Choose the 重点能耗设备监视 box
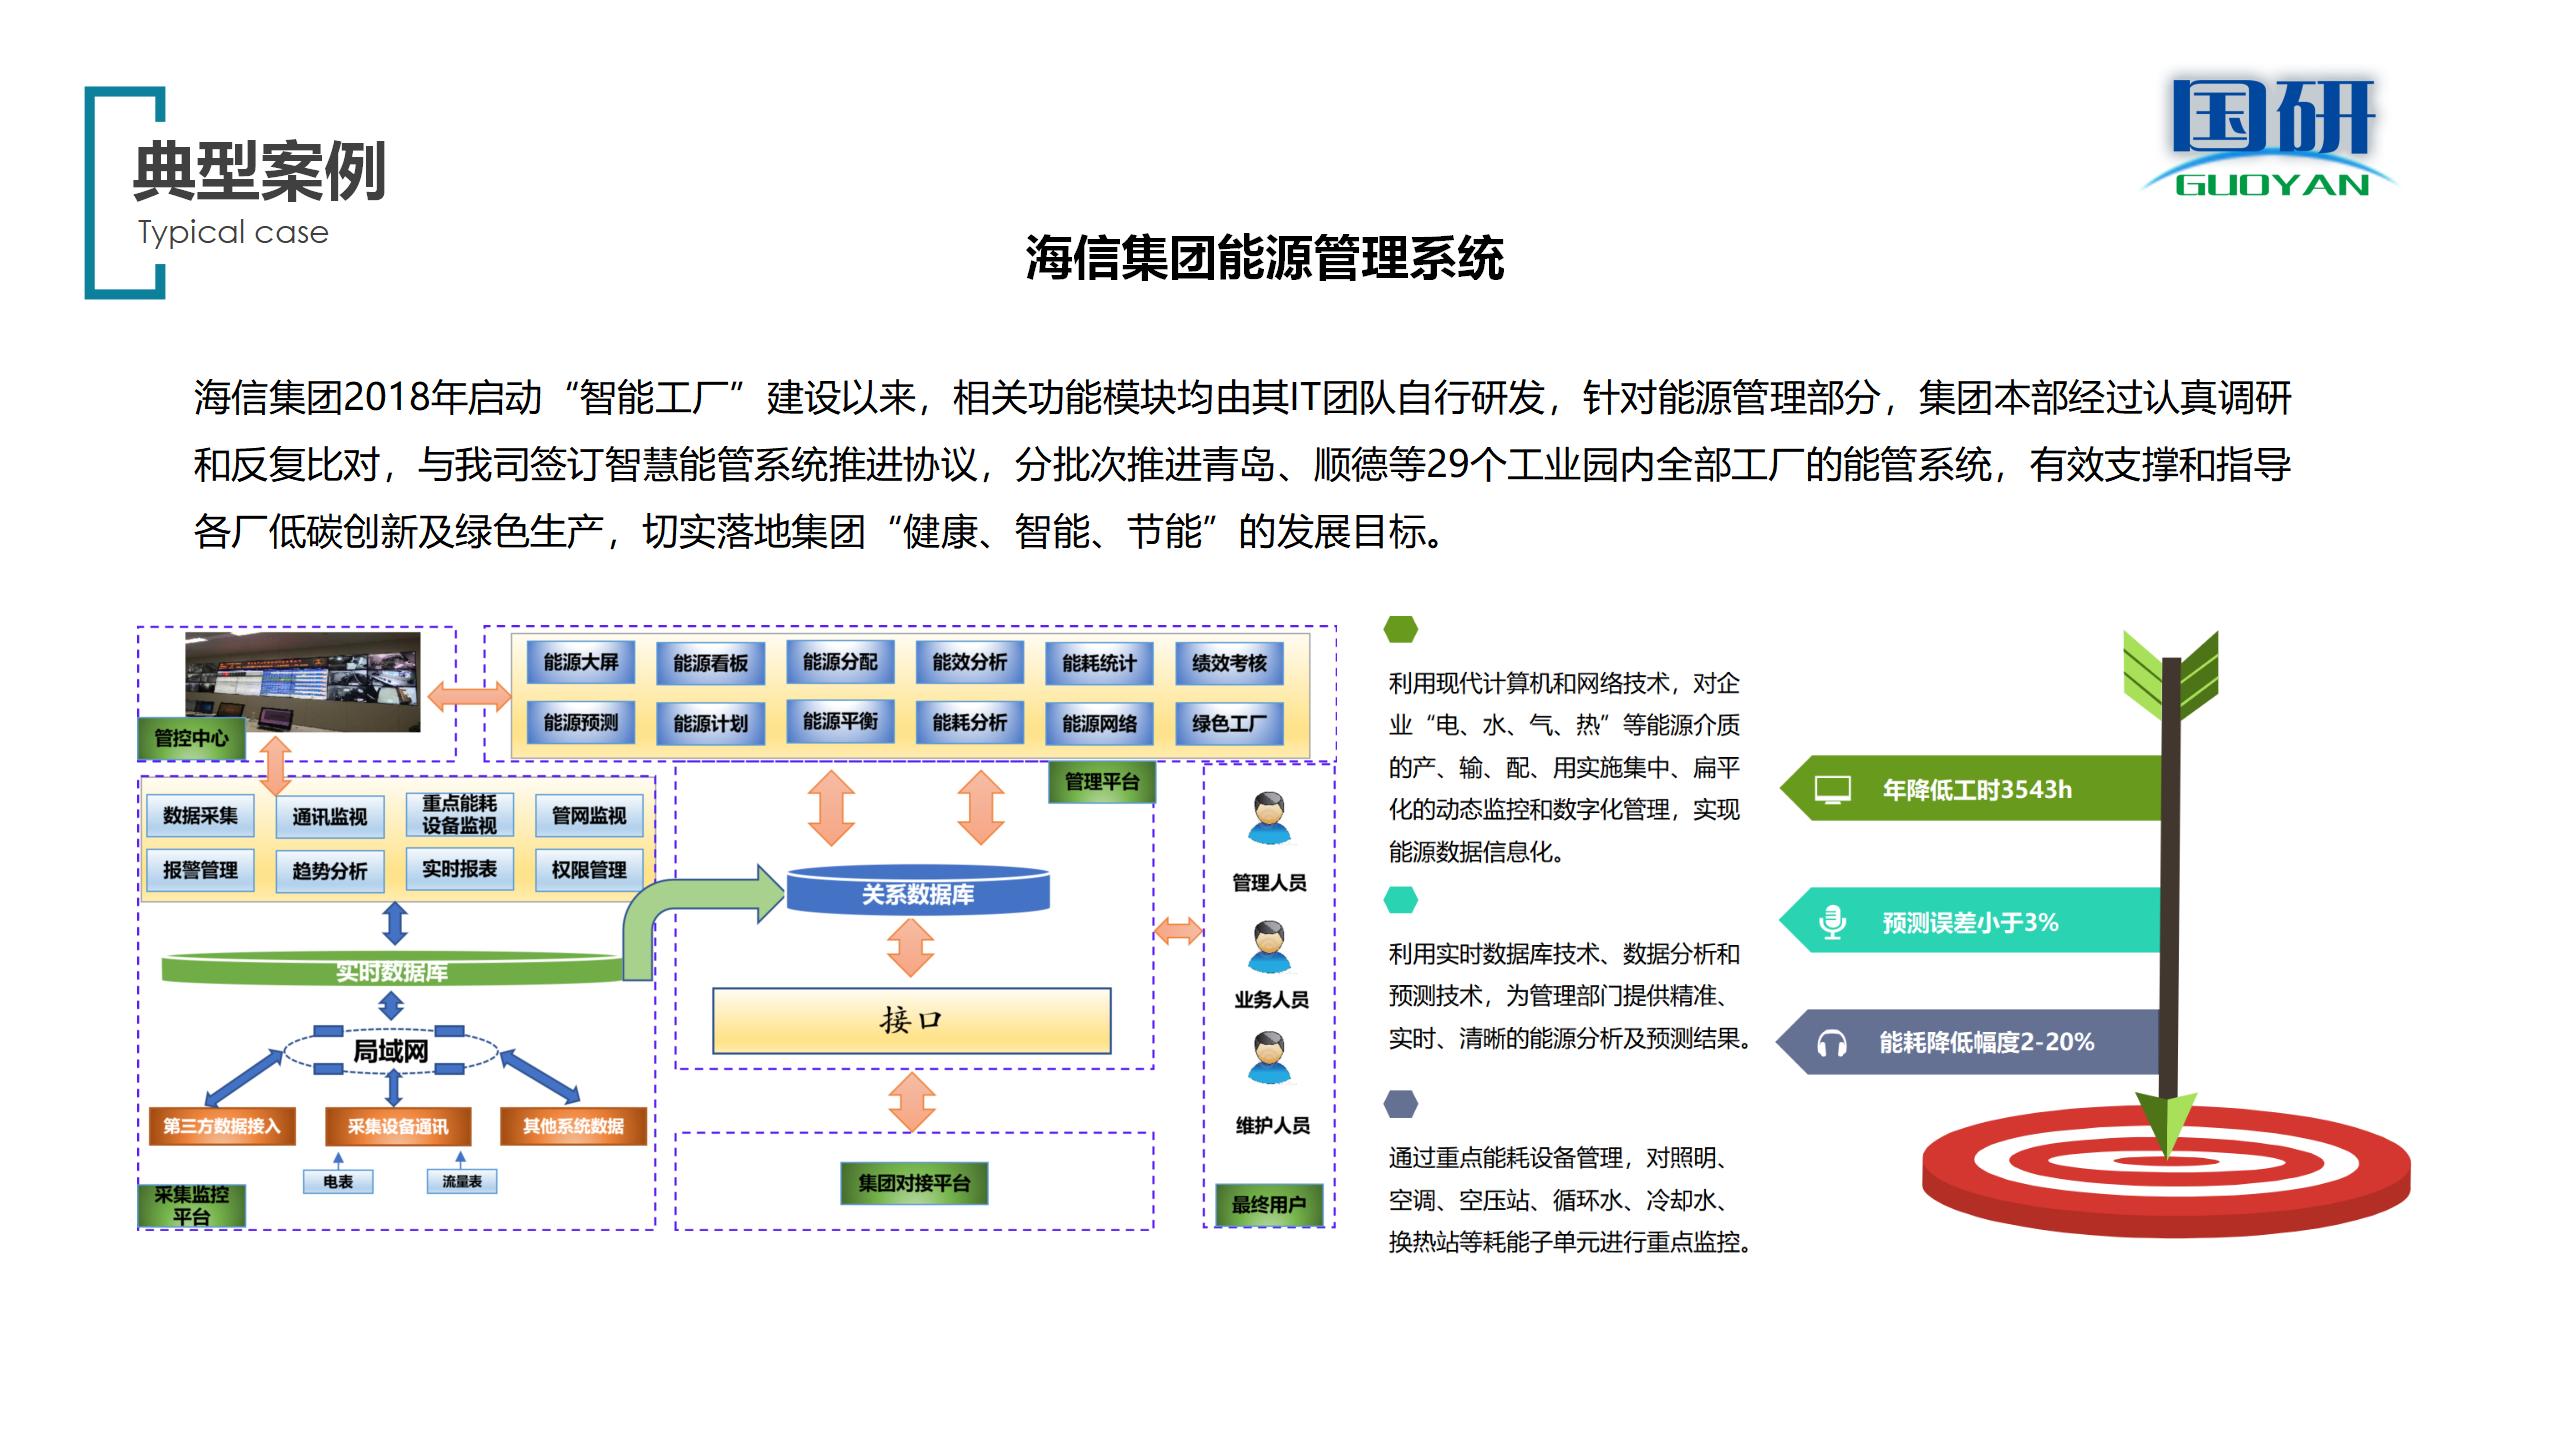 [459, 814]
